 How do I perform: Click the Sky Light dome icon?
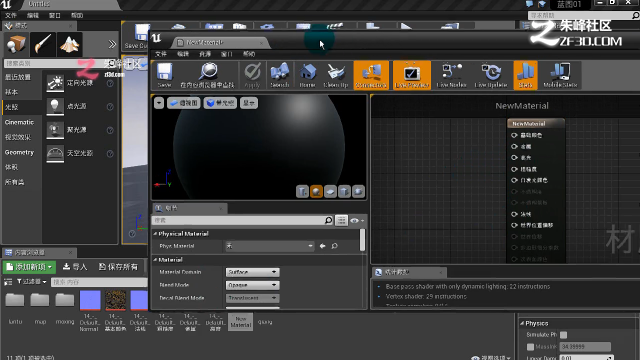click(55, 153)
